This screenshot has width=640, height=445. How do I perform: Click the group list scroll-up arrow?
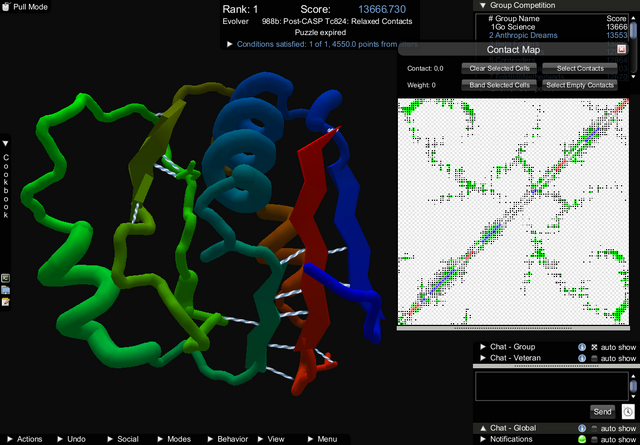pos(633,18)
